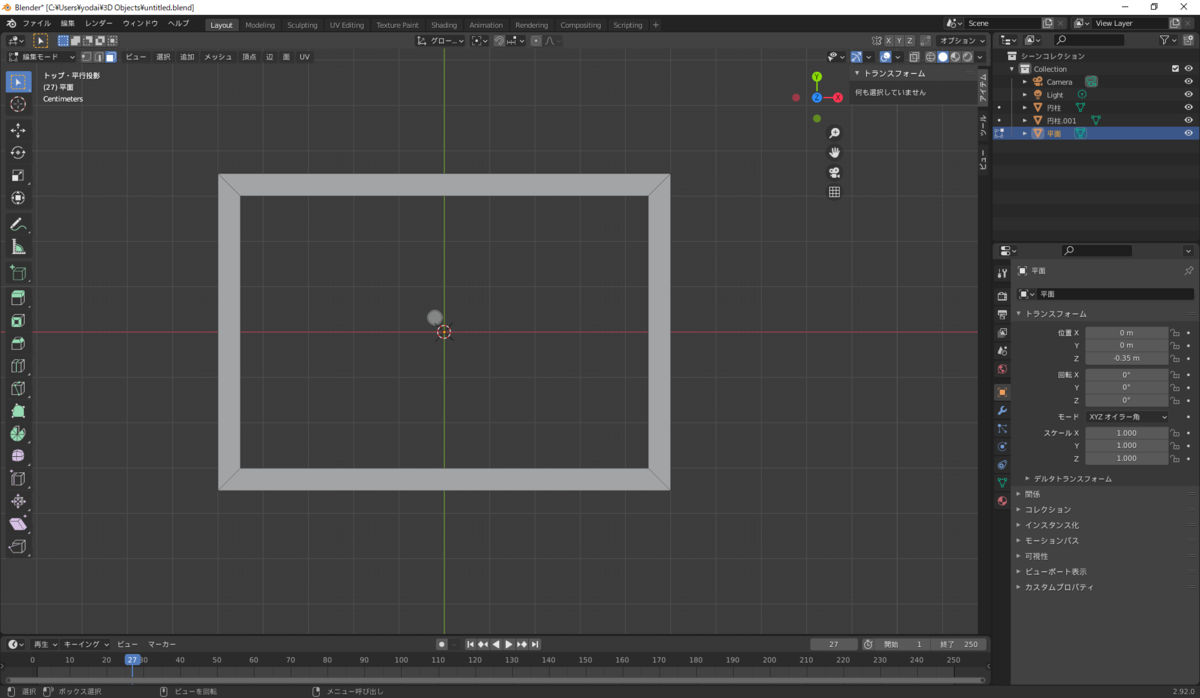Image resolution: width=1200 pixels, height=698 pixels.
Task: Activate the Transform tool
Action: click(18, 198)
